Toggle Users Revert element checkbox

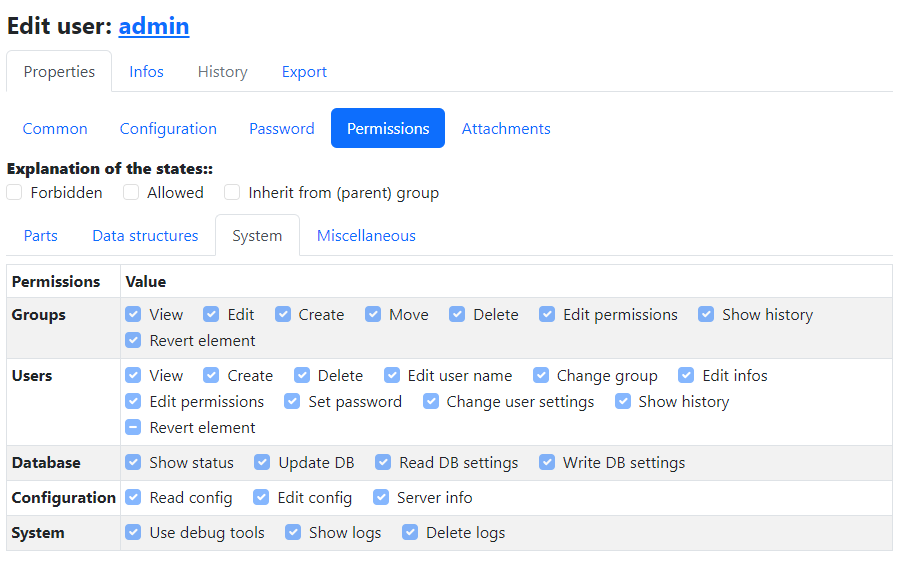pos(133,428)
